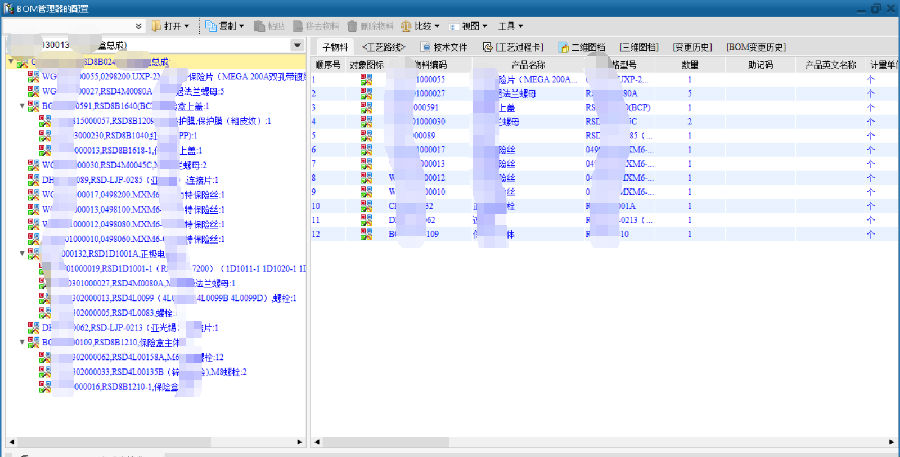Switch to the 工艺路线 tab
The height and width of the screenshot is (457, 900).
pos(384,47)
